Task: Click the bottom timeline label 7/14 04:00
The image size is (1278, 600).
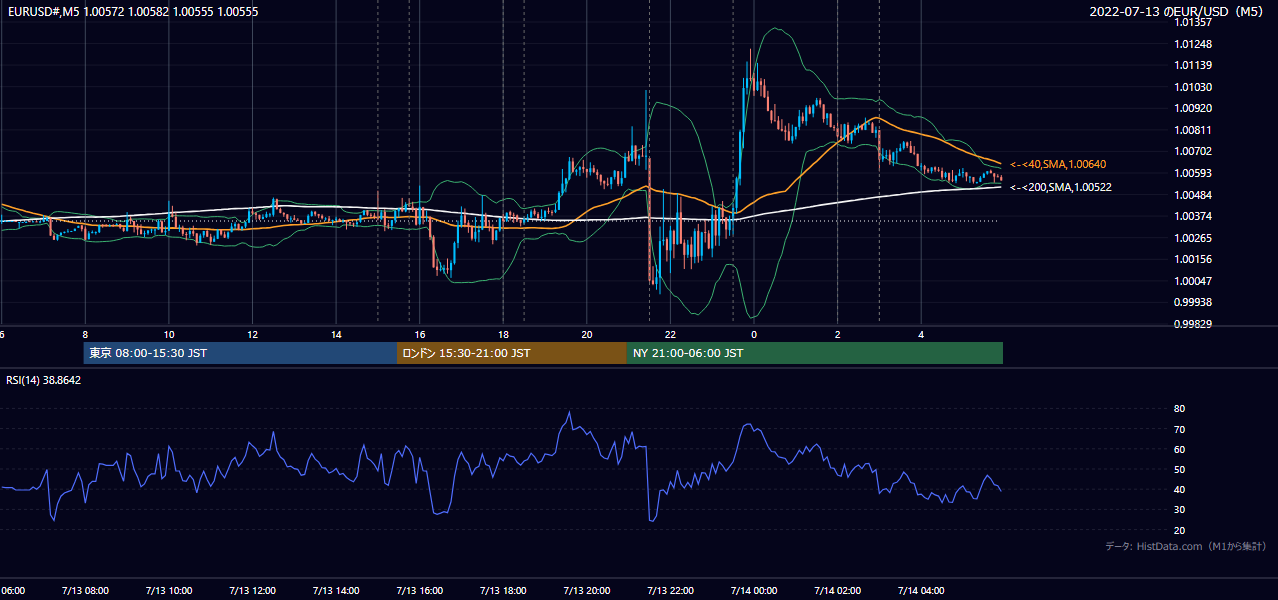Action: [921, 590]
